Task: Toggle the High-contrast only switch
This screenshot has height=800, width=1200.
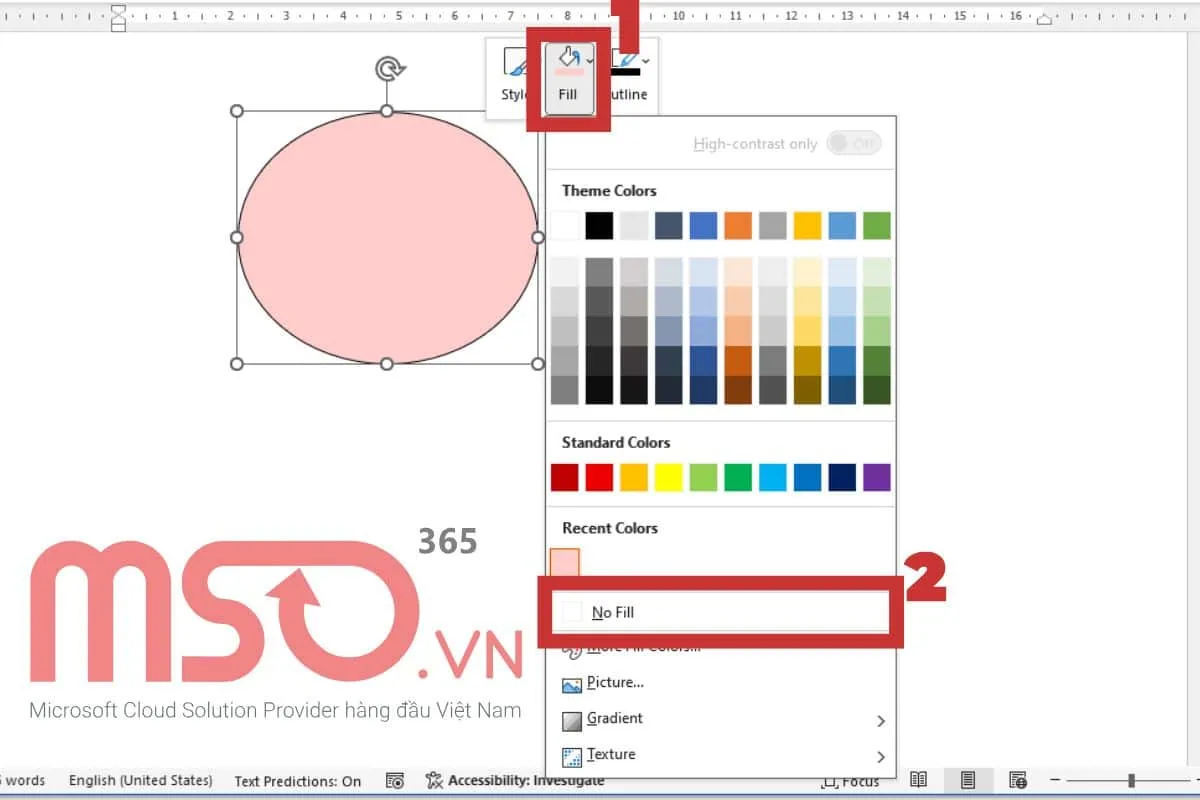Action: (x=853, y=144)
